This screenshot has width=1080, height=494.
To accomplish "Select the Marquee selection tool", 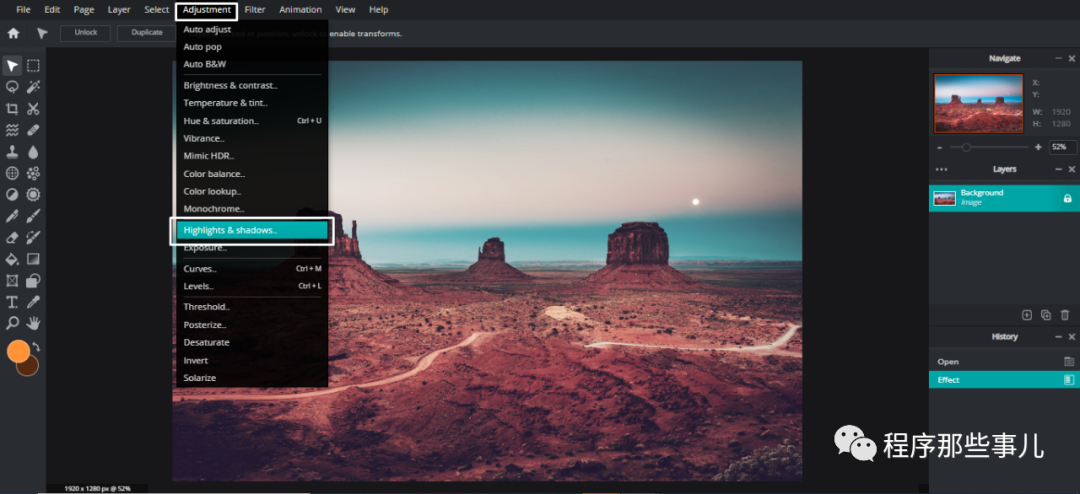I will pos(33,66).
